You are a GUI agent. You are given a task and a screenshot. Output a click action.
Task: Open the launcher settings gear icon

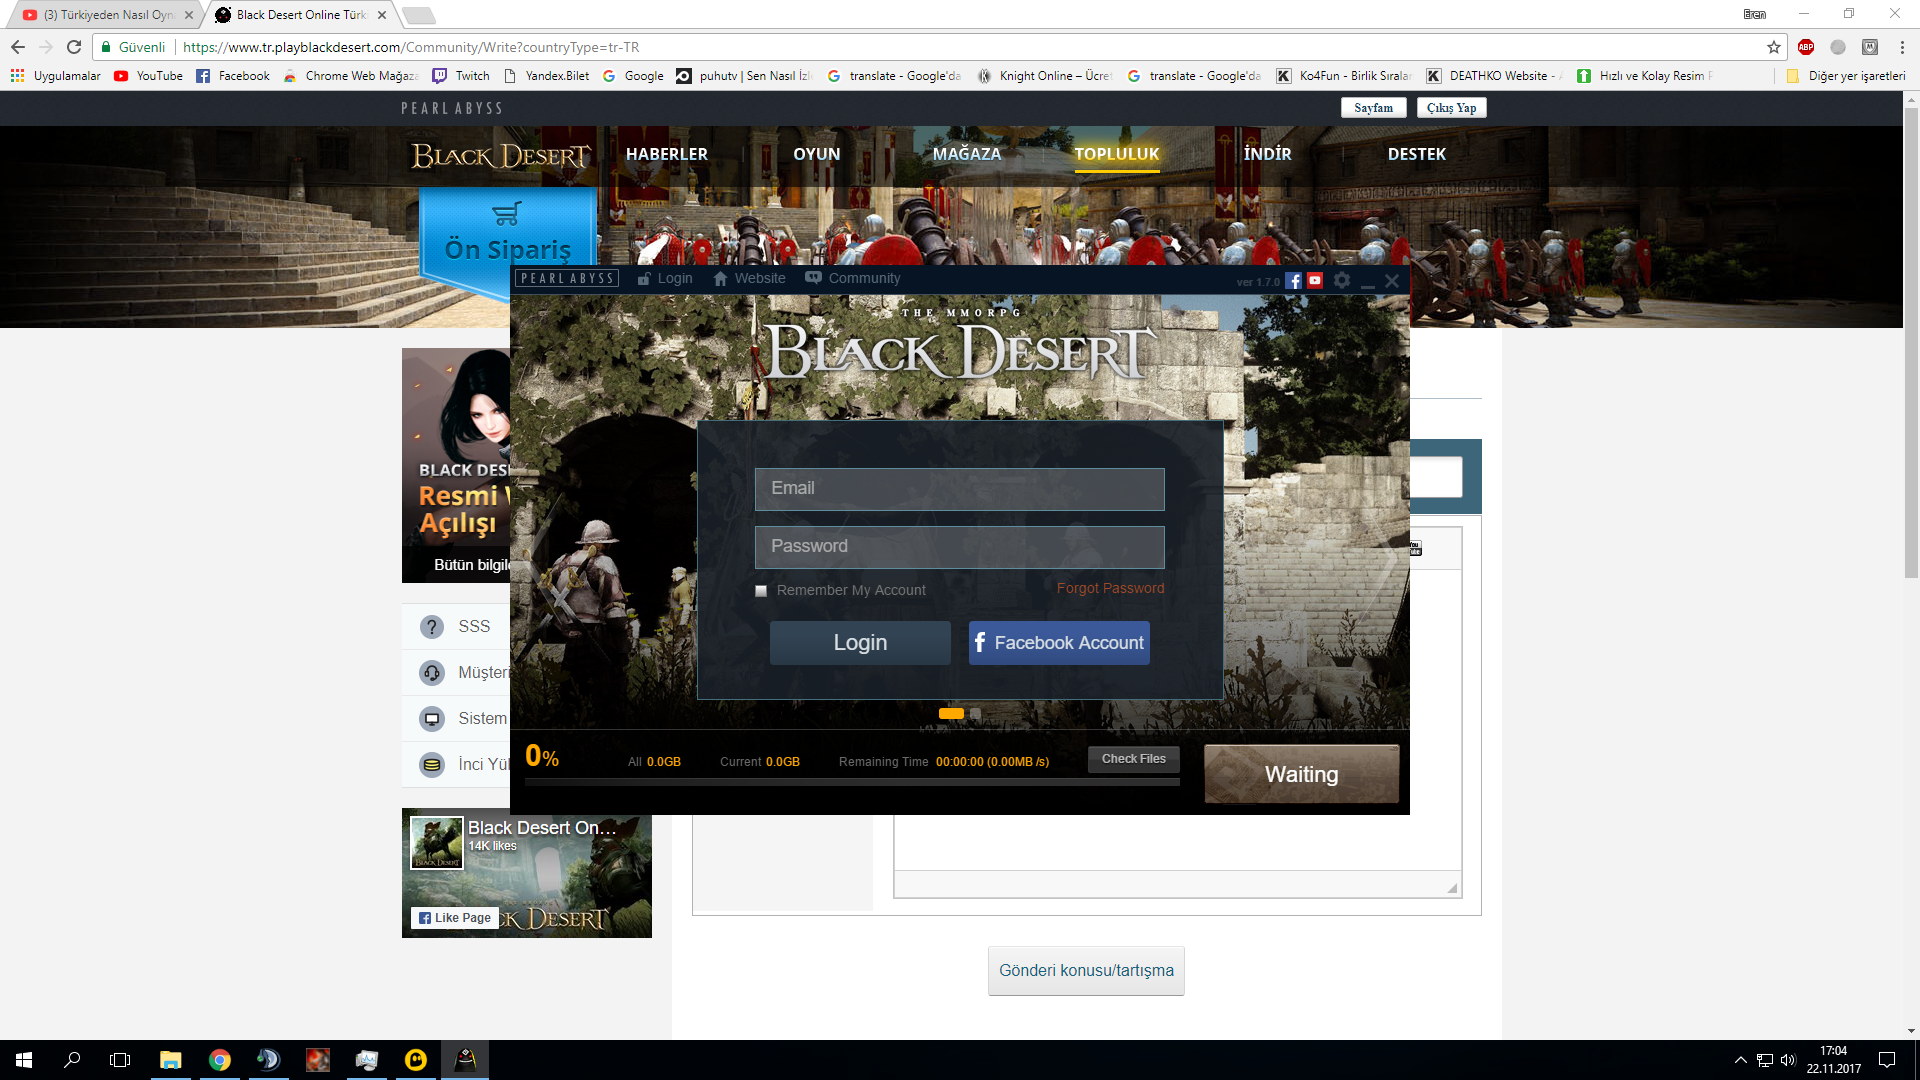tap(1342, 280)
